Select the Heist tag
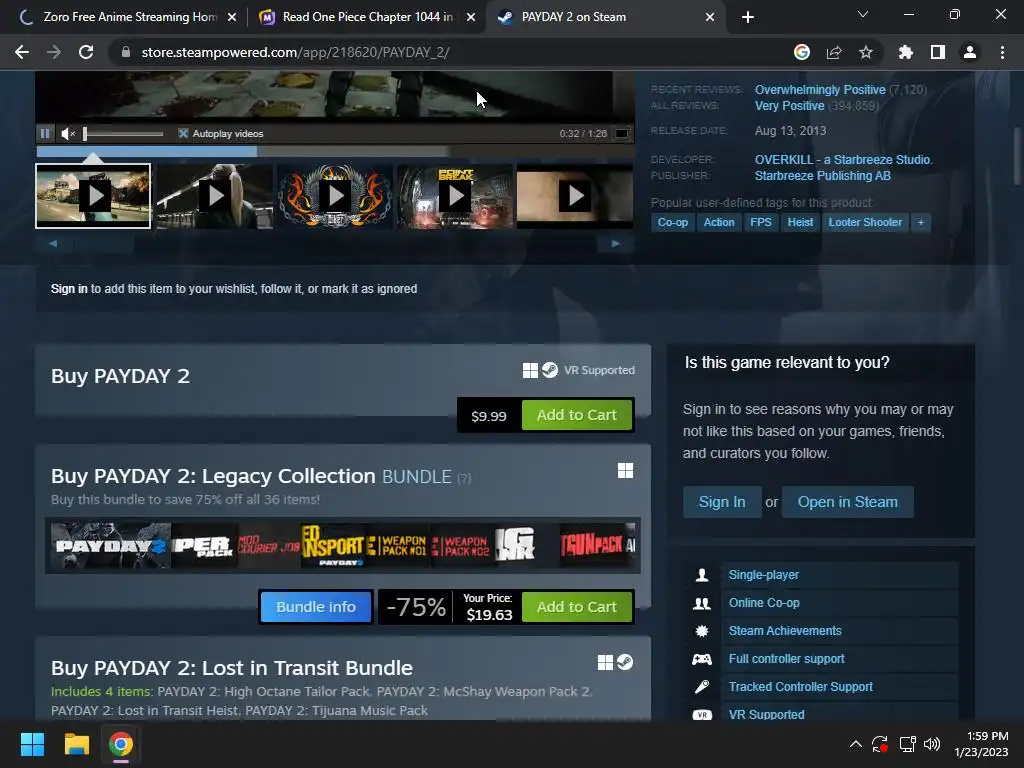 tap(800, 222)
